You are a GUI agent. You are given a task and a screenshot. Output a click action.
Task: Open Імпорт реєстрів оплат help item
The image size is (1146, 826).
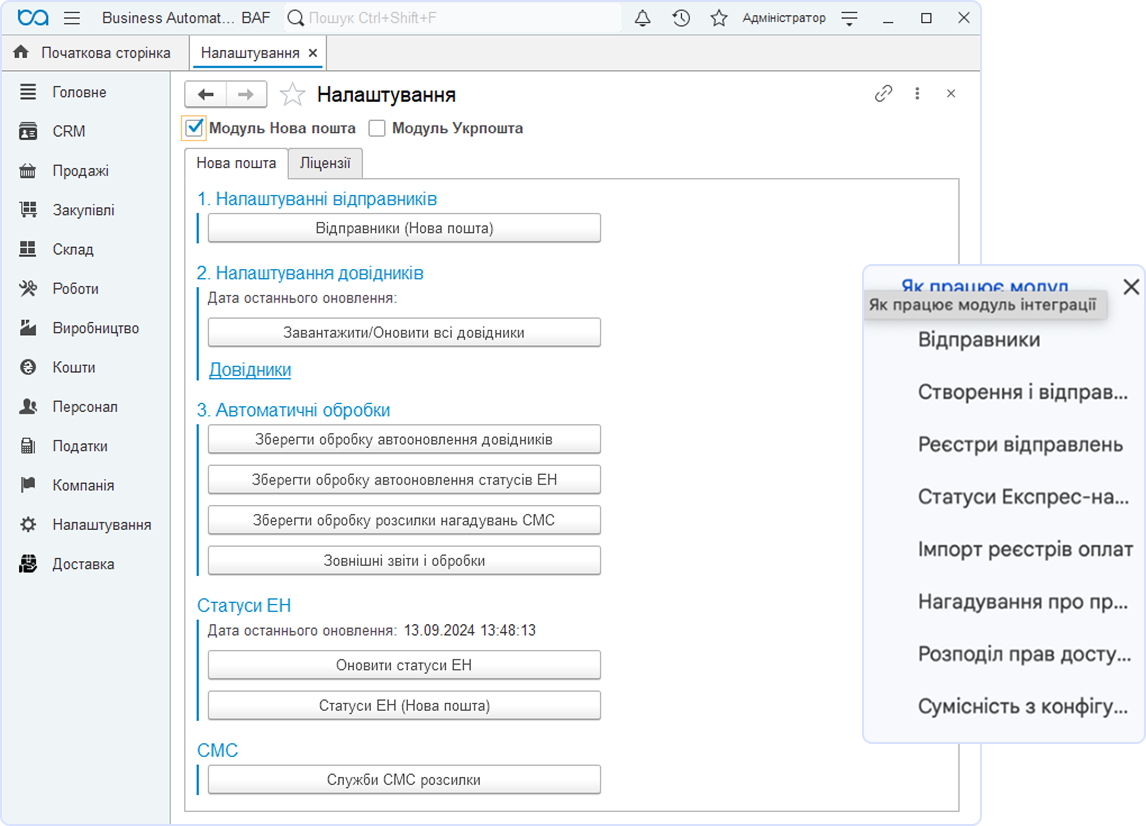[x=1025, y=549]
